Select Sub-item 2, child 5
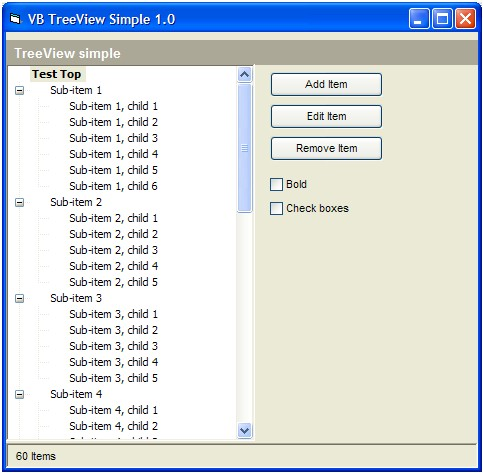483x473 pixels. (113, 282)
